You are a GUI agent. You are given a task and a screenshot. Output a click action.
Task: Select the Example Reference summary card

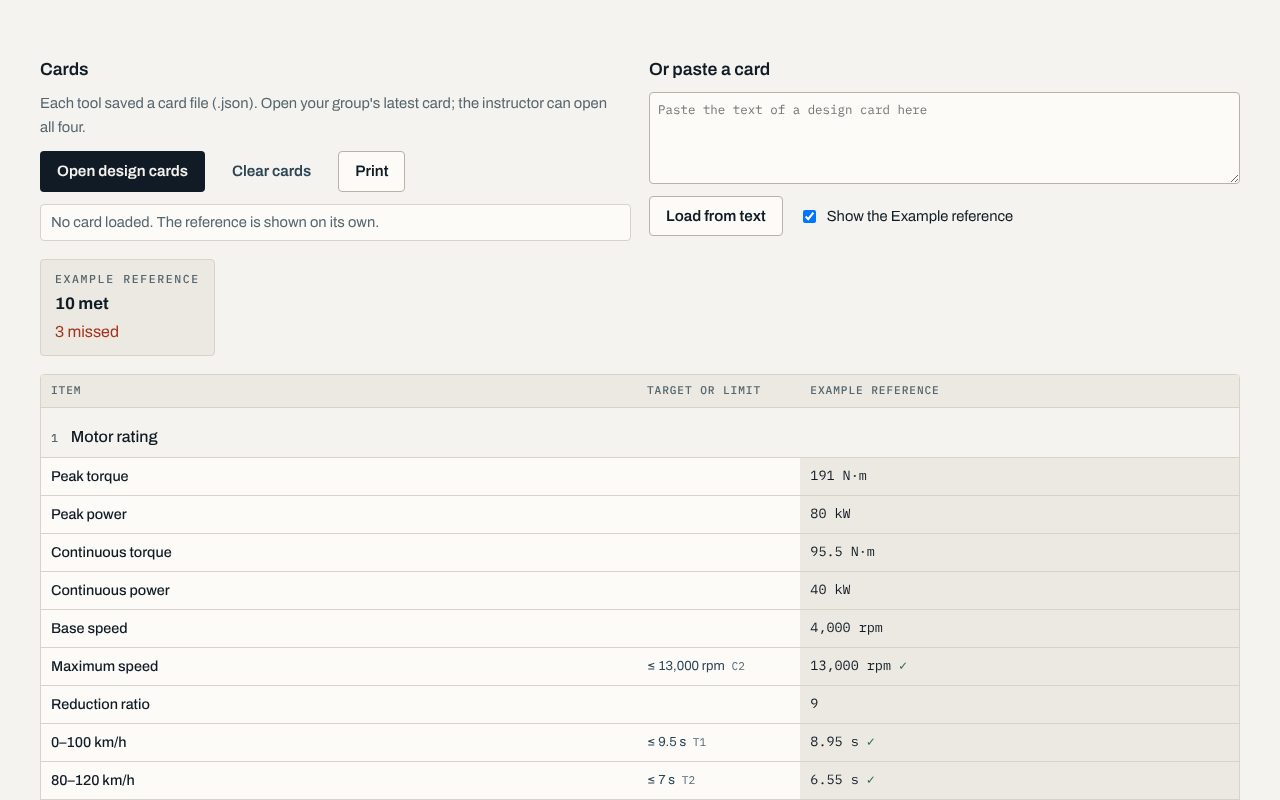[127, 307]
